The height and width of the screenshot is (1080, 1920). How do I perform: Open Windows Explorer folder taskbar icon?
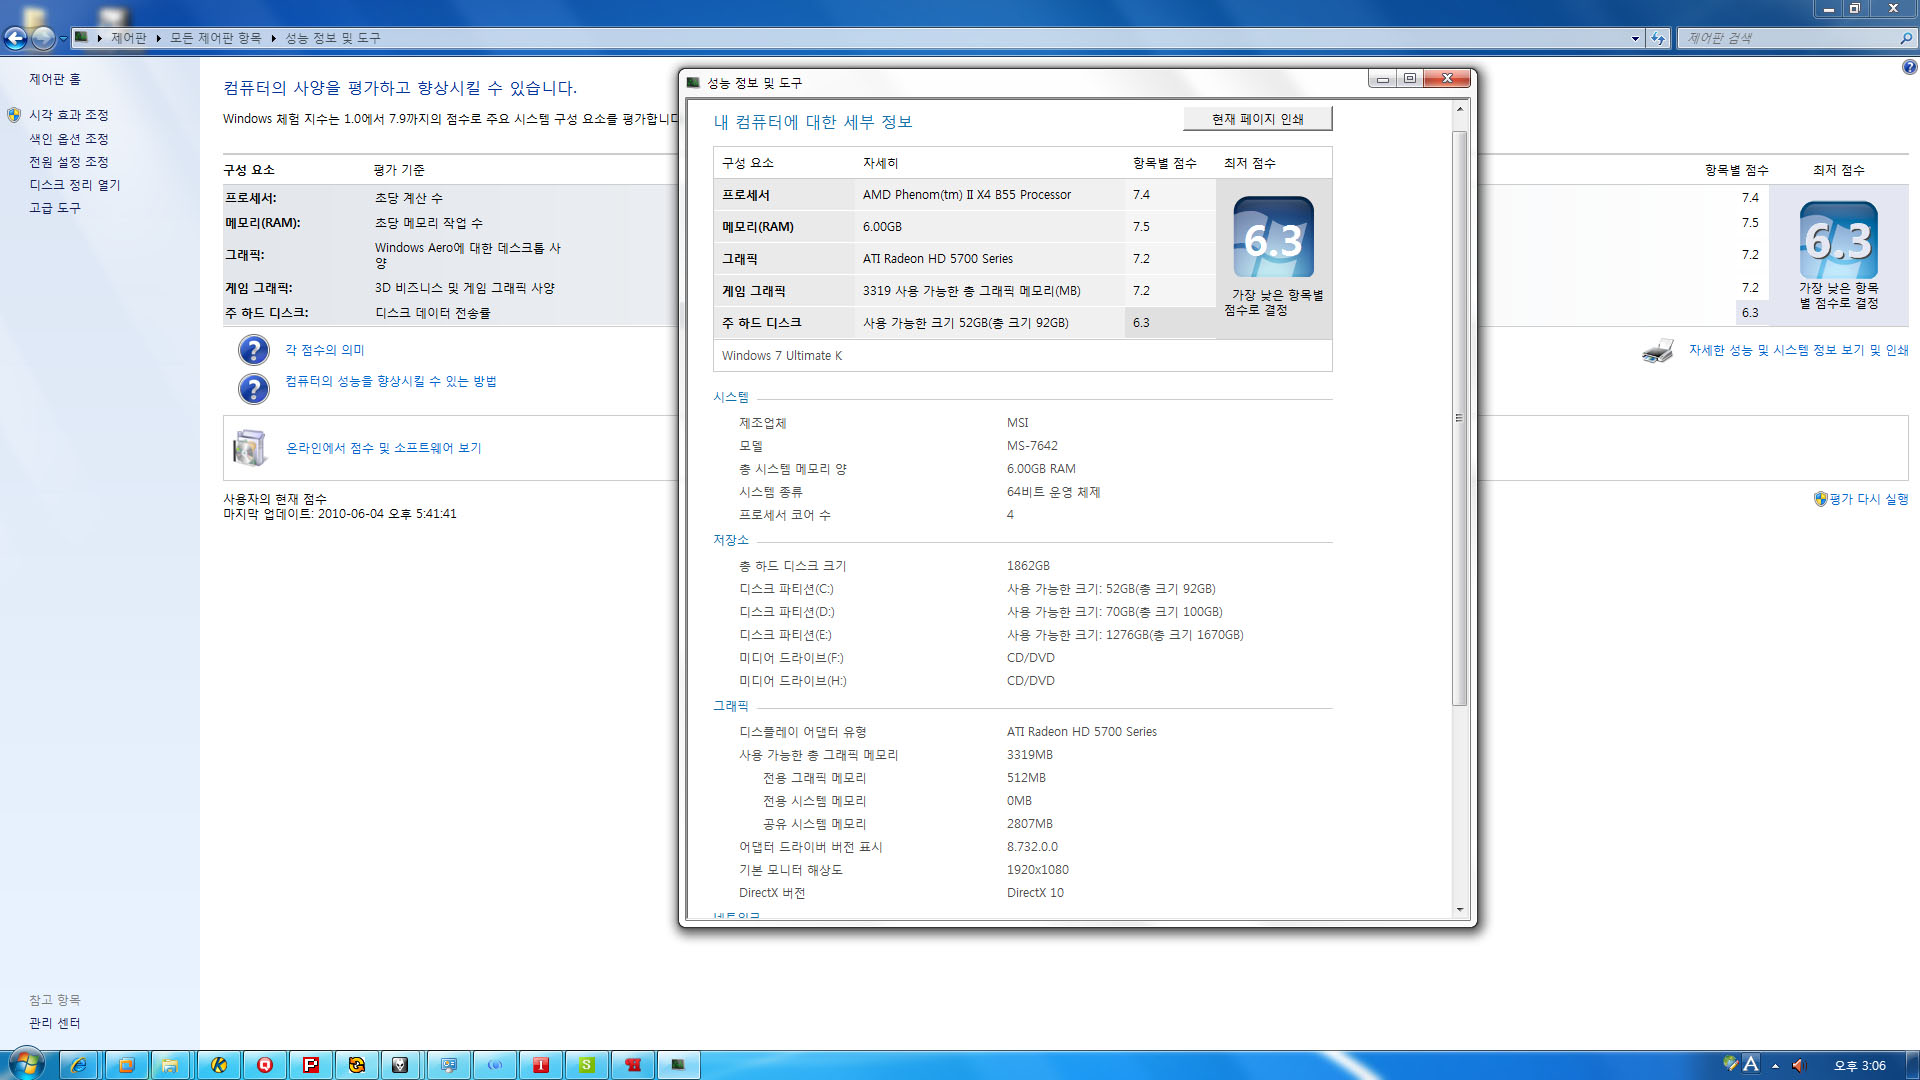point(170,1065)
